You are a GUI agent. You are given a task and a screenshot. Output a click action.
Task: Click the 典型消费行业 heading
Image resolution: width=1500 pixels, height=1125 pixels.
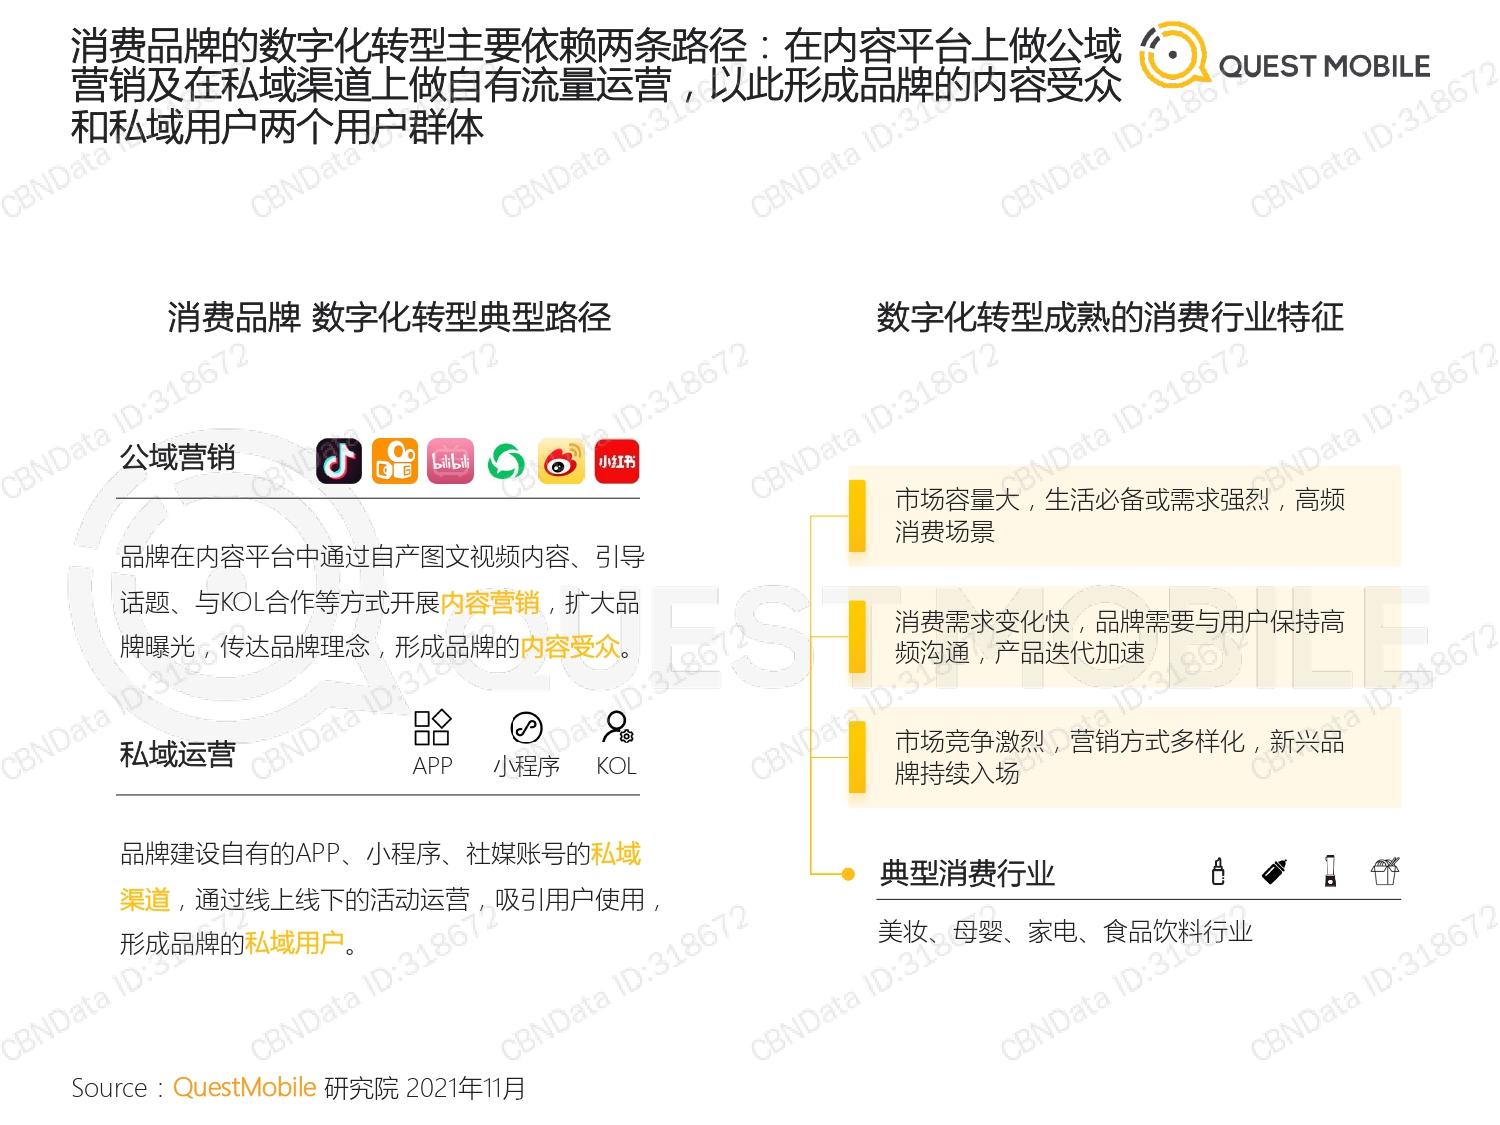(x=967, y=873)
